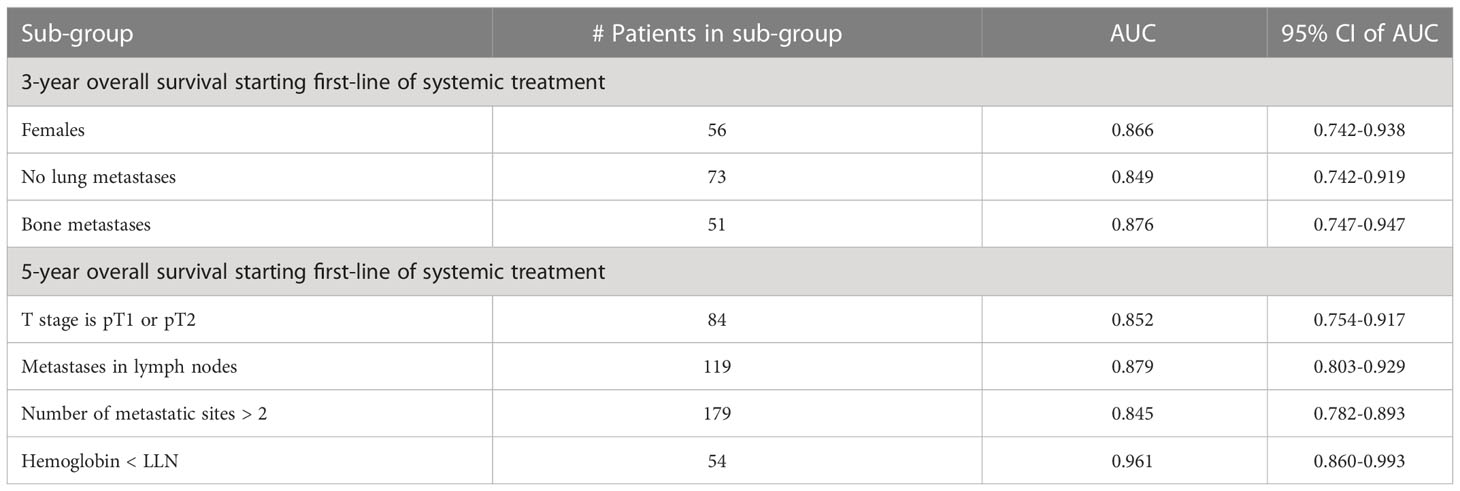
Task: Click the 3-year overall survival section row
Action: click(x=729, y=82)
